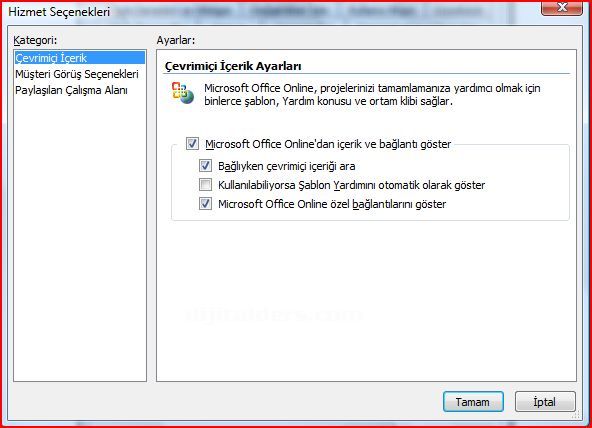Select the Çevrimiçi İçerik category
This screenshot has width=592, height=428.
(x=80, y=58)
